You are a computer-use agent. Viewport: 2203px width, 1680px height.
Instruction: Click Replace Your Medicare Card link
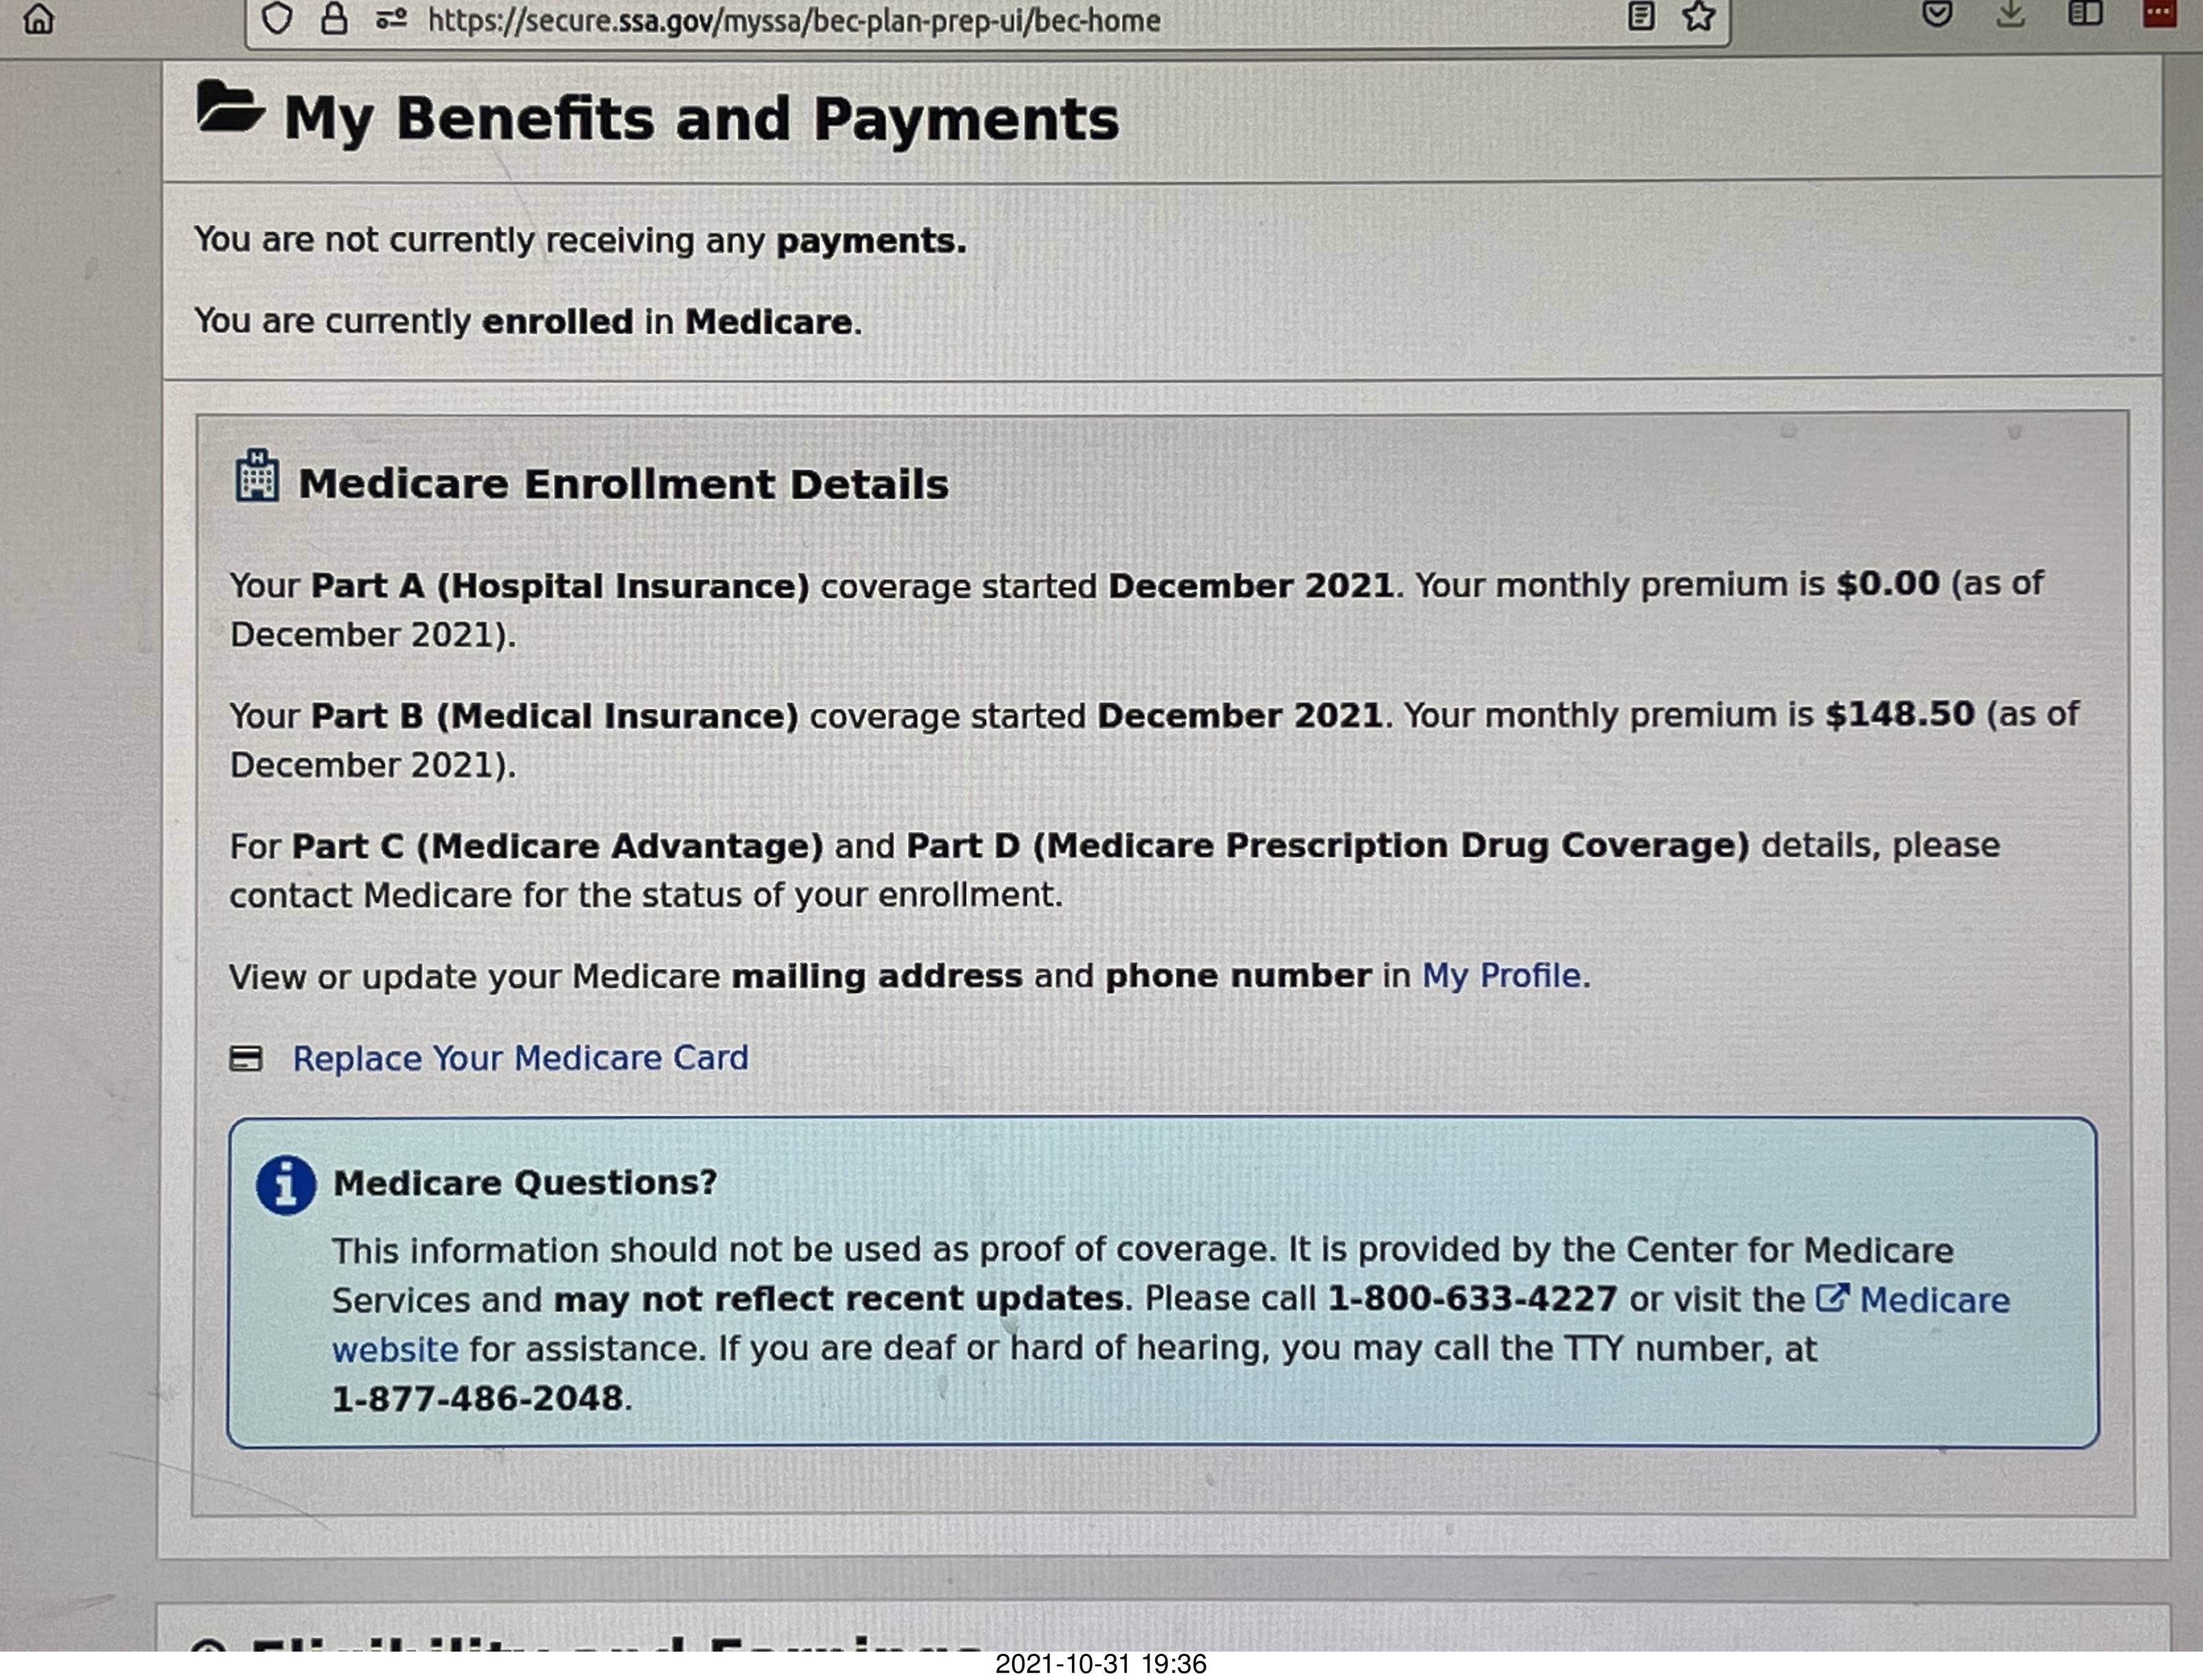(520, 1058)
